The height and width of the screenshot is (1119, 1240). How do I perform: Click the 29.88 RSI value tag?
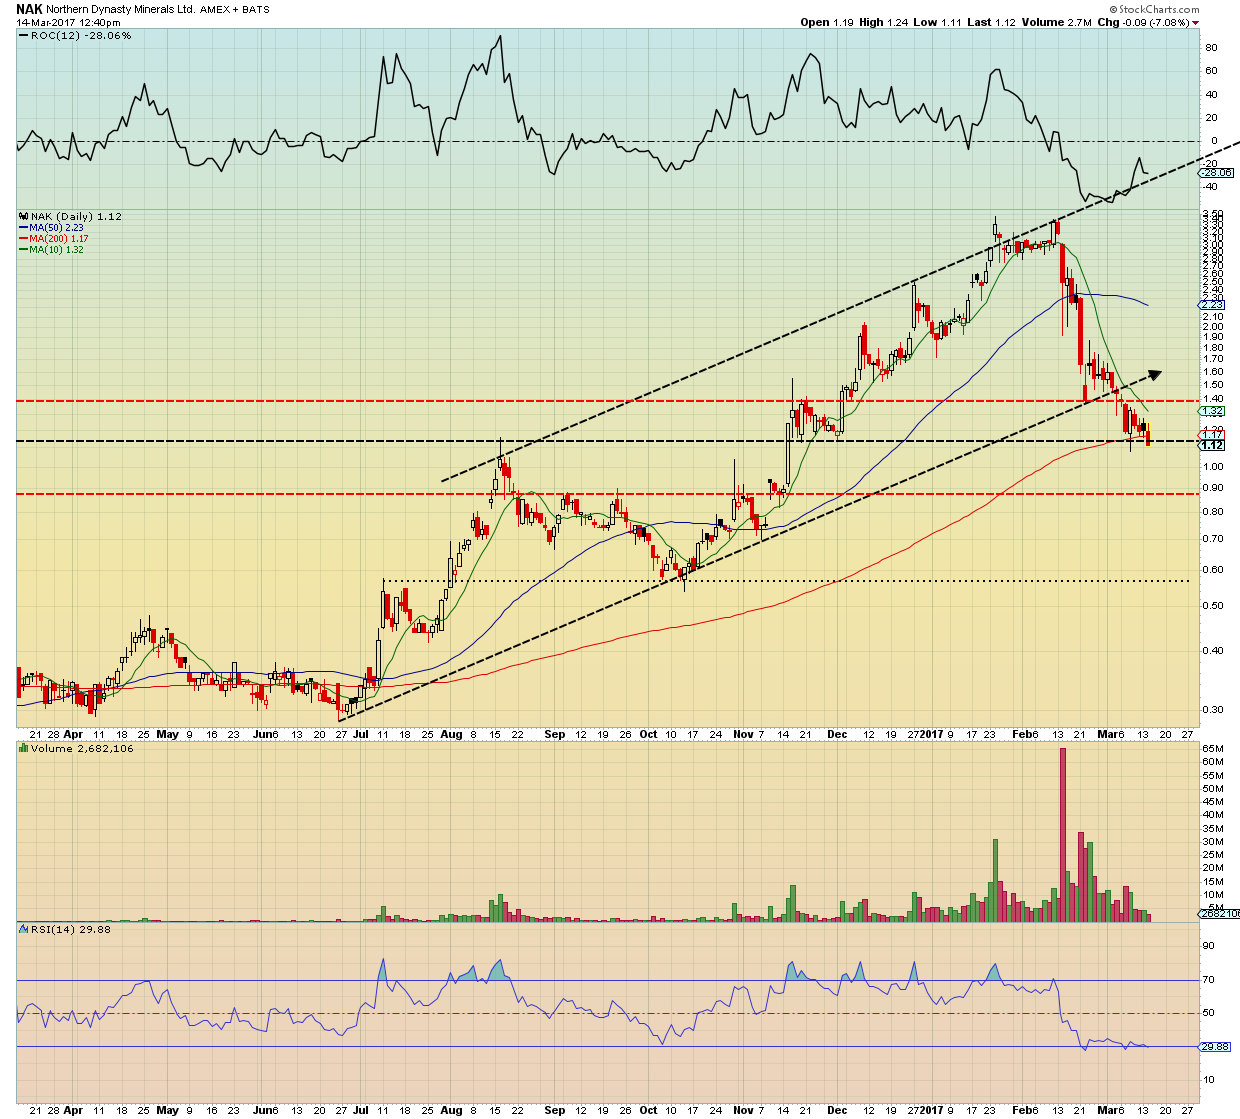pyautogui.click(x=1215, y=1046)
